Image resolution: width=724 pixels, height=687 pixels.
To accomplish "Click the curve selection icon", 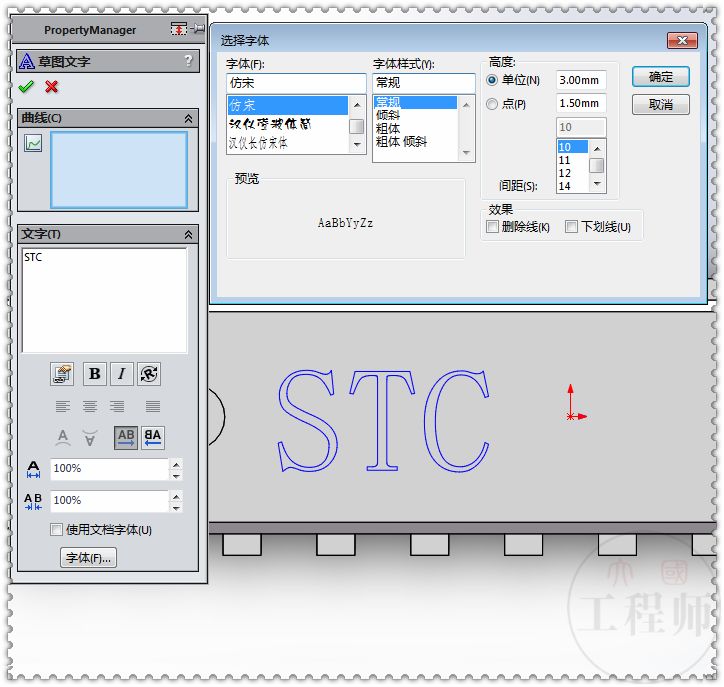I will click(x=33, y=143).
